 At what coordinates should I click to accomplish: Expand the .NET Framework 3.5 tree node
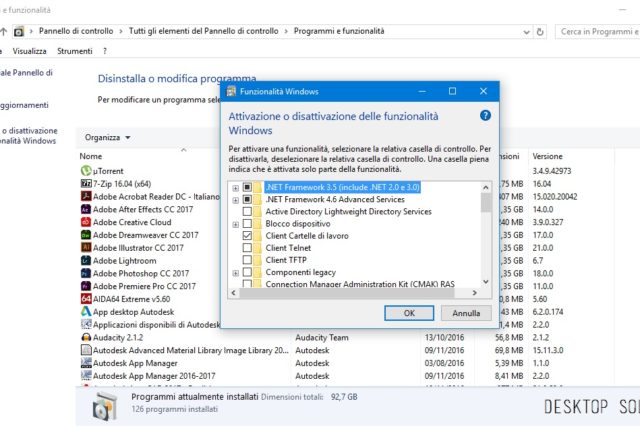click(236, 188)
